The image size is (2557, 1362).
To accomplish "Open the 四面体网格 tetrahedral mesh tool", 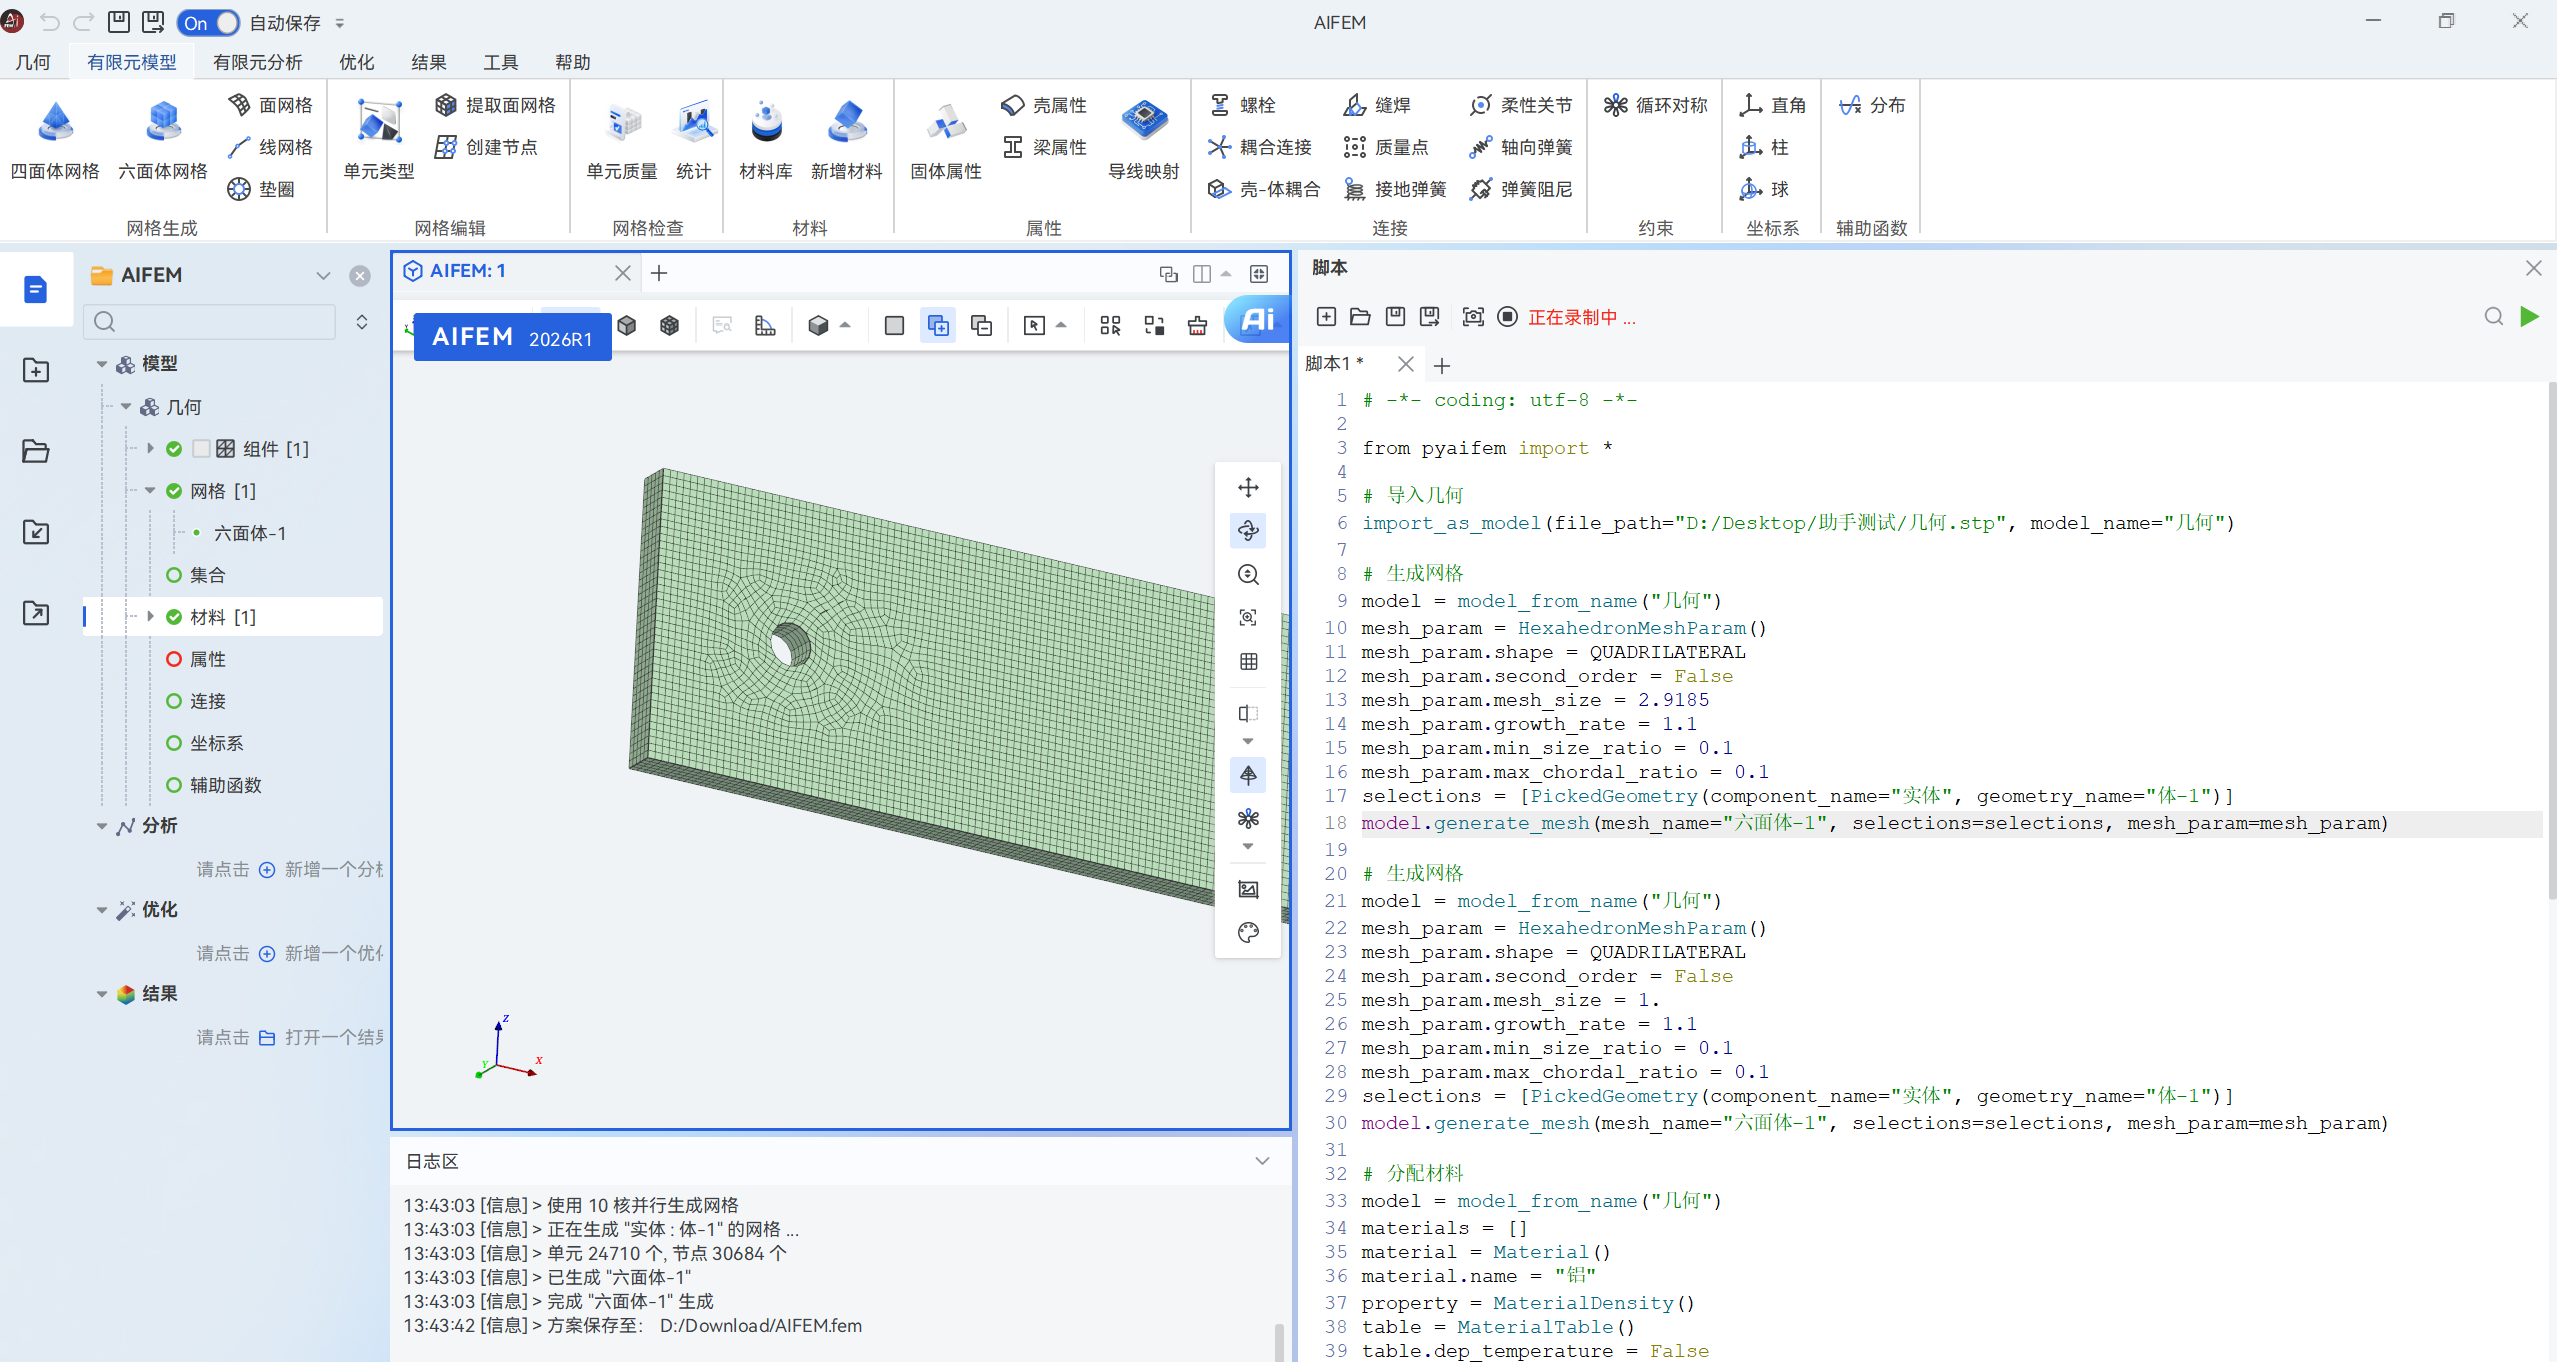I will coord(55,140).
